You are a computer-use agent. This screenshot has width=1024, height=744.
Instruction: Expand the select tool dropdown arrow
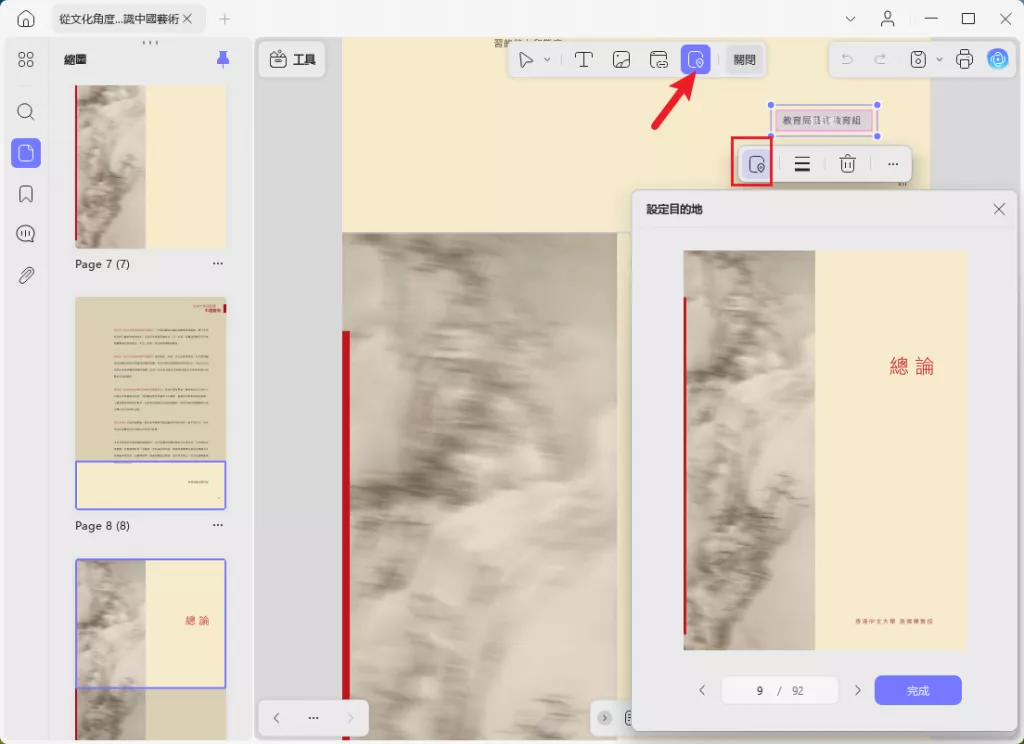547,59
